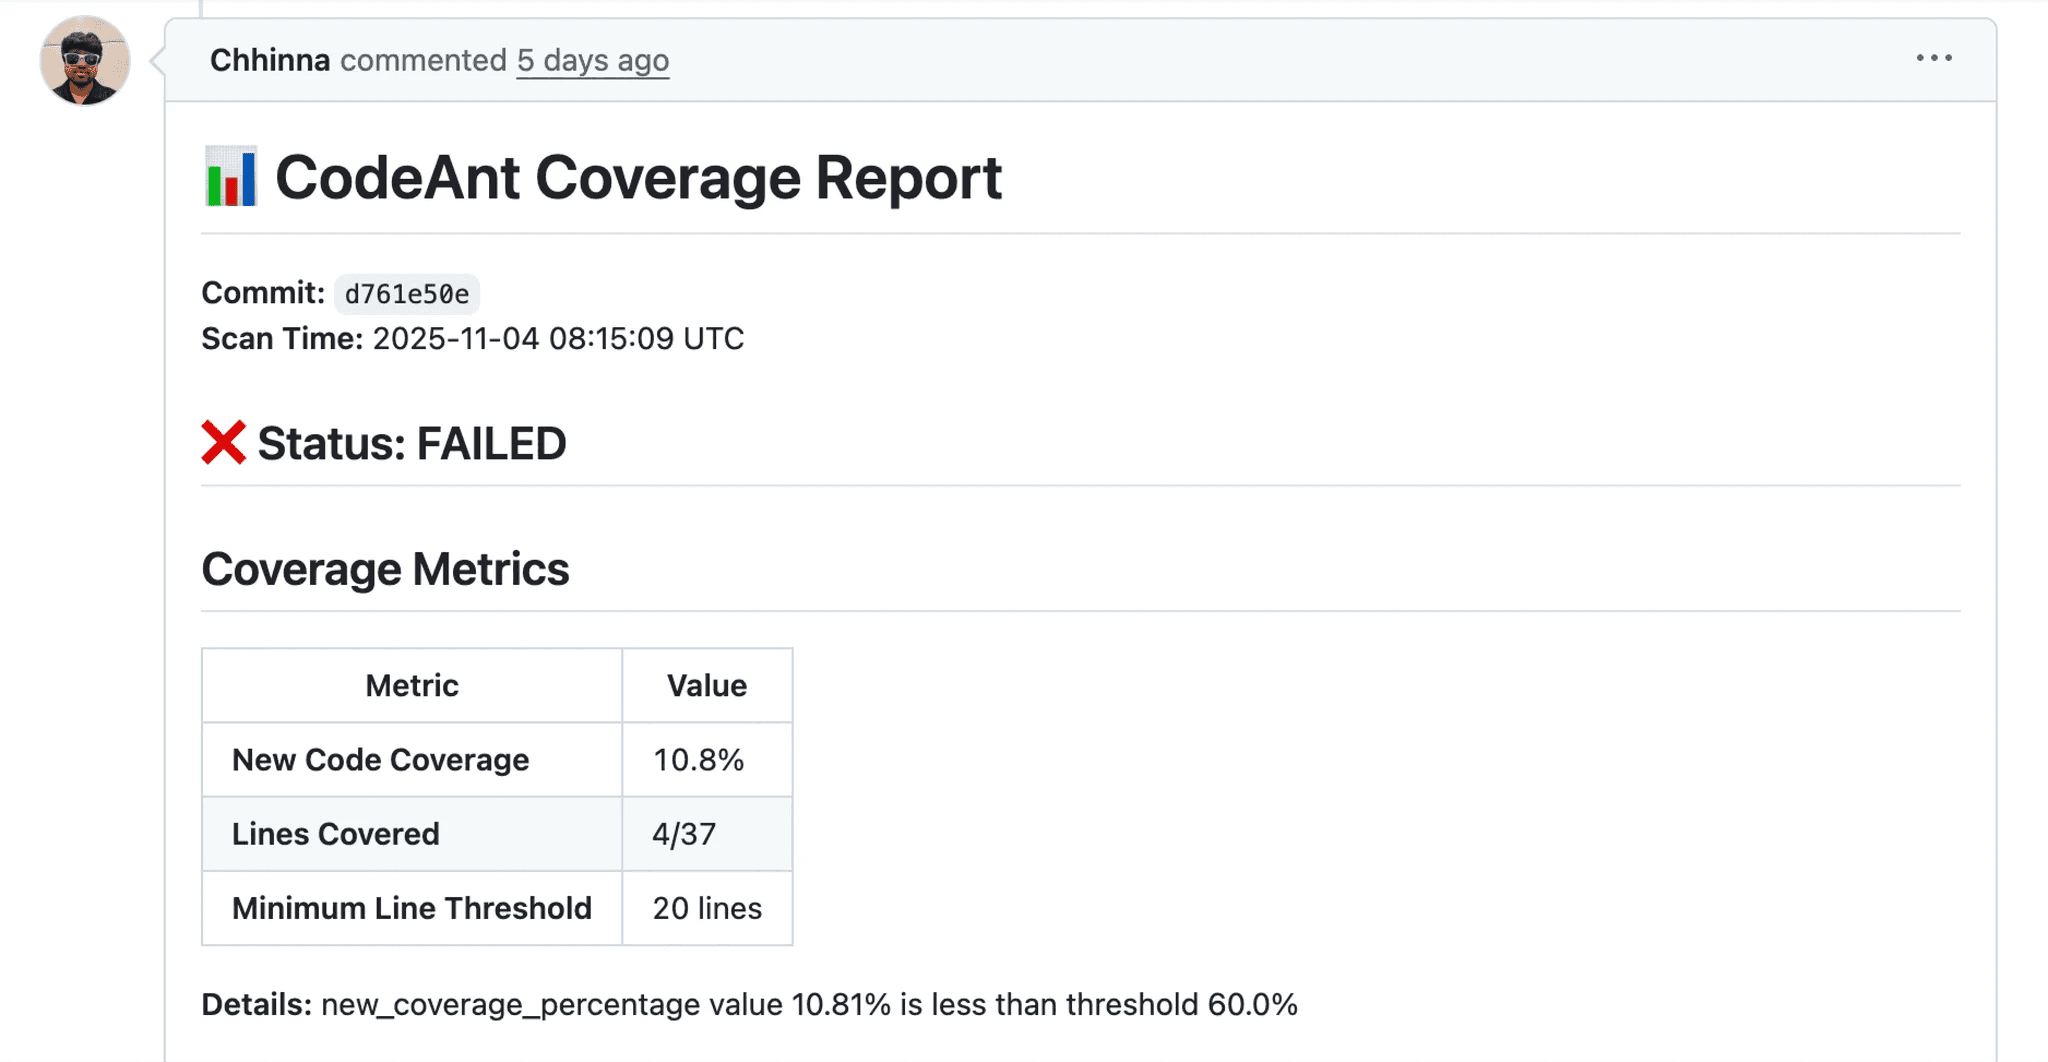
Task: Select the Minimum Line Threshold row
Action: [410, 908]
